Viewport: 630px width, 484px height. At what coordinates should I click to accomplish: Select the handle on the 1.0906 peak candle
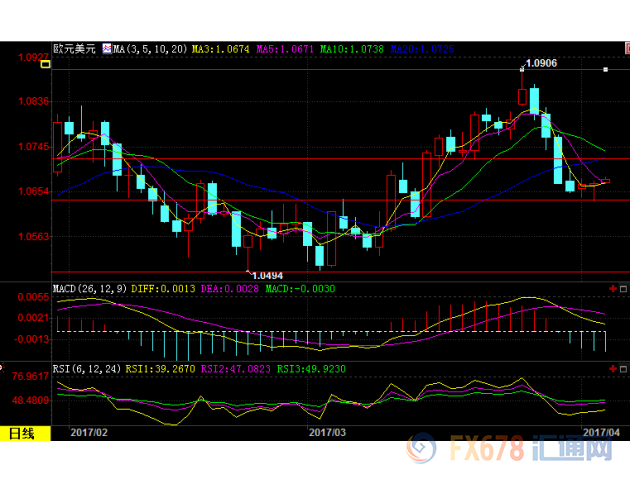tap(522, 69)
